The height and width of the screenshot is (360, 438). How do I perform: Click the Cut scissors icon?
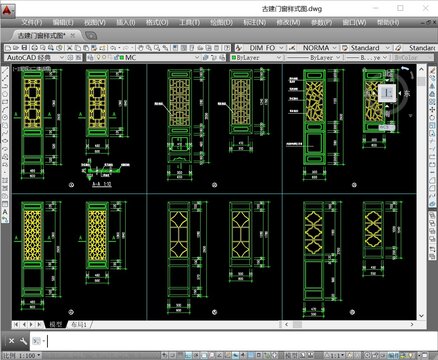pos(69,48)
